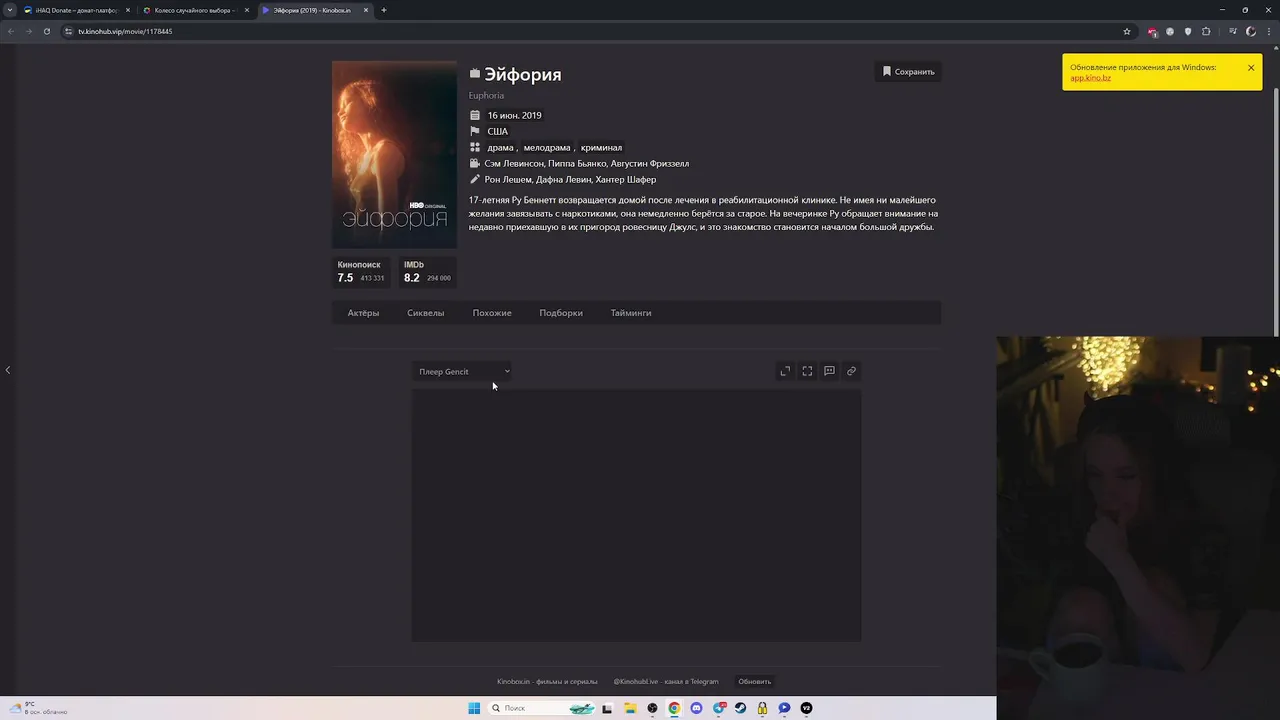Image resolution: width=1280 pixels, height=720 pixels.
Task: Expand the player with the diagonal arrows icon
Action: [785, 371]
